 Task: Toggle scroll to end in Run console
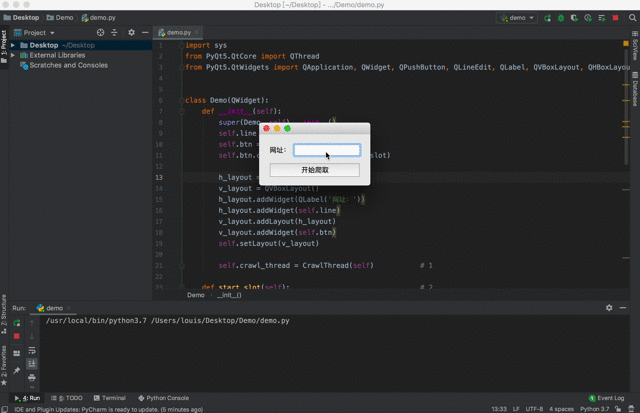point(32,364)
